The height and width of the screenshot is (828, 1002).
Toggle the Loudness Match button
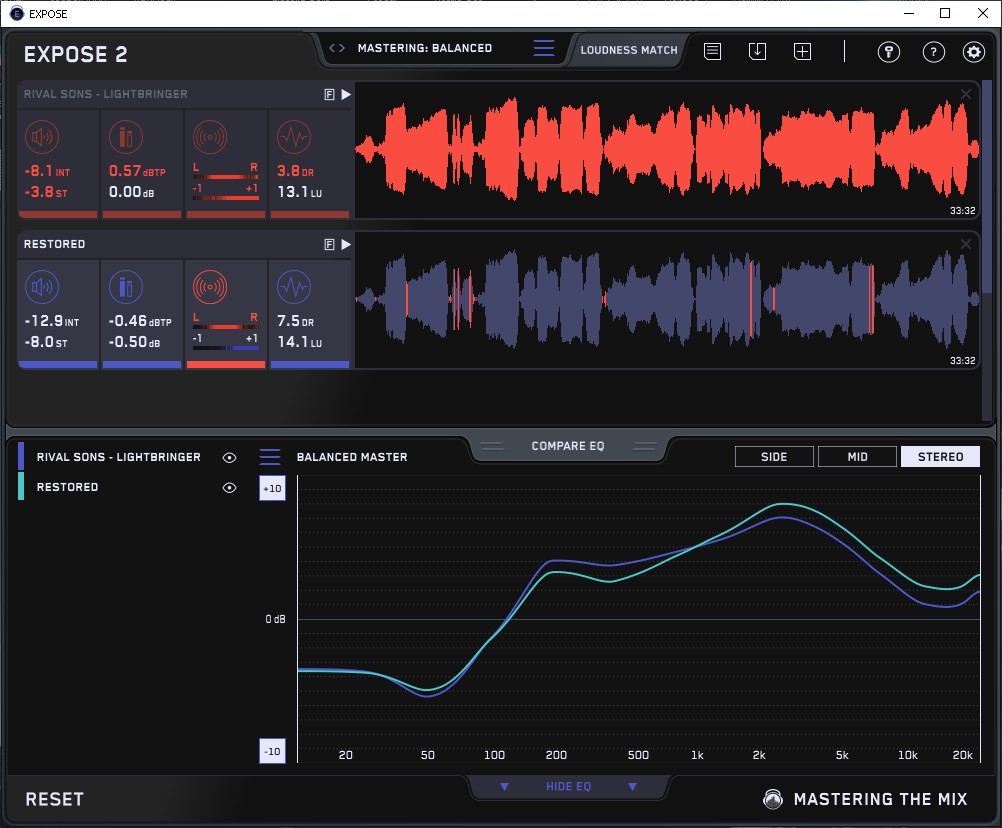[629, 49]
